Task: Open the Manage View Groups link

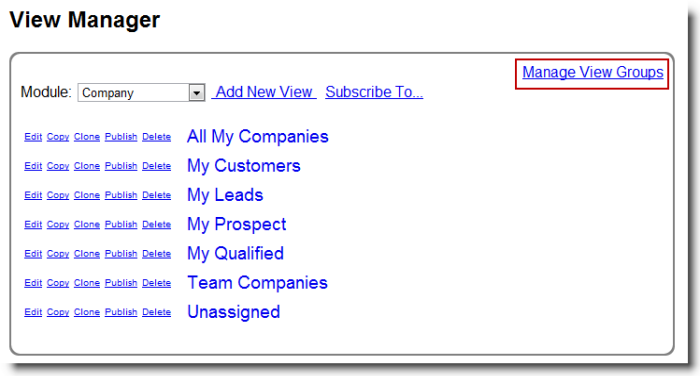Action: (593, 72)
